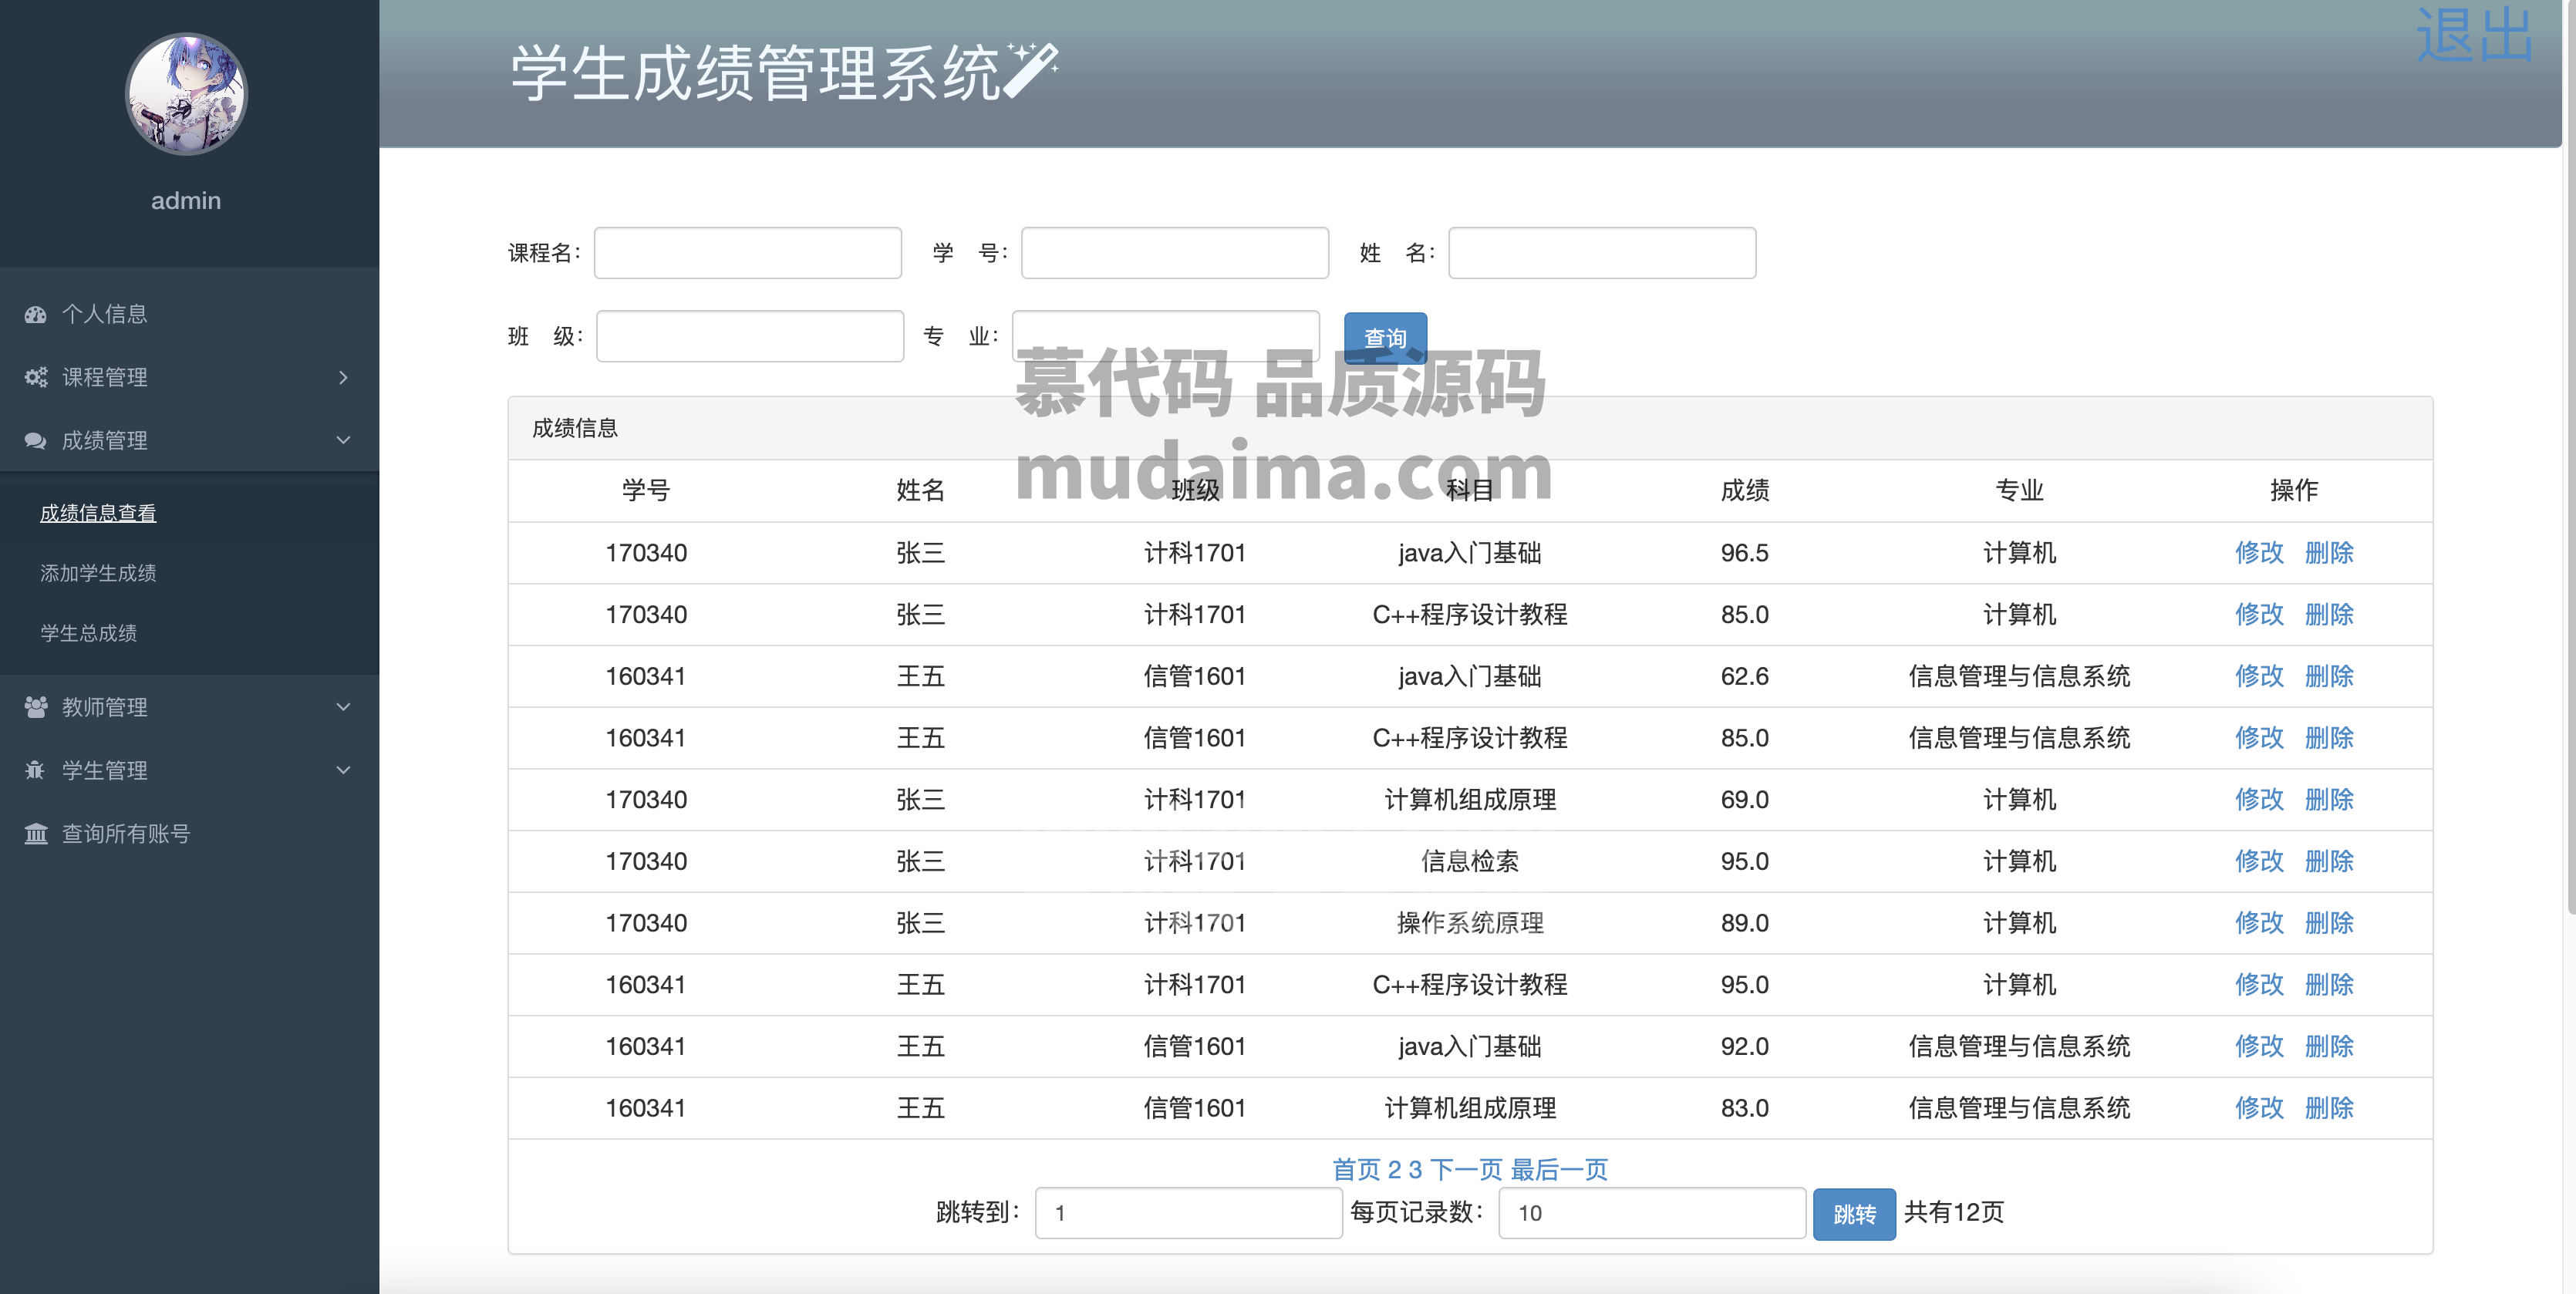Click the 个人信息 dashboard icon
2576x1294 pixels.
(36, 314)
